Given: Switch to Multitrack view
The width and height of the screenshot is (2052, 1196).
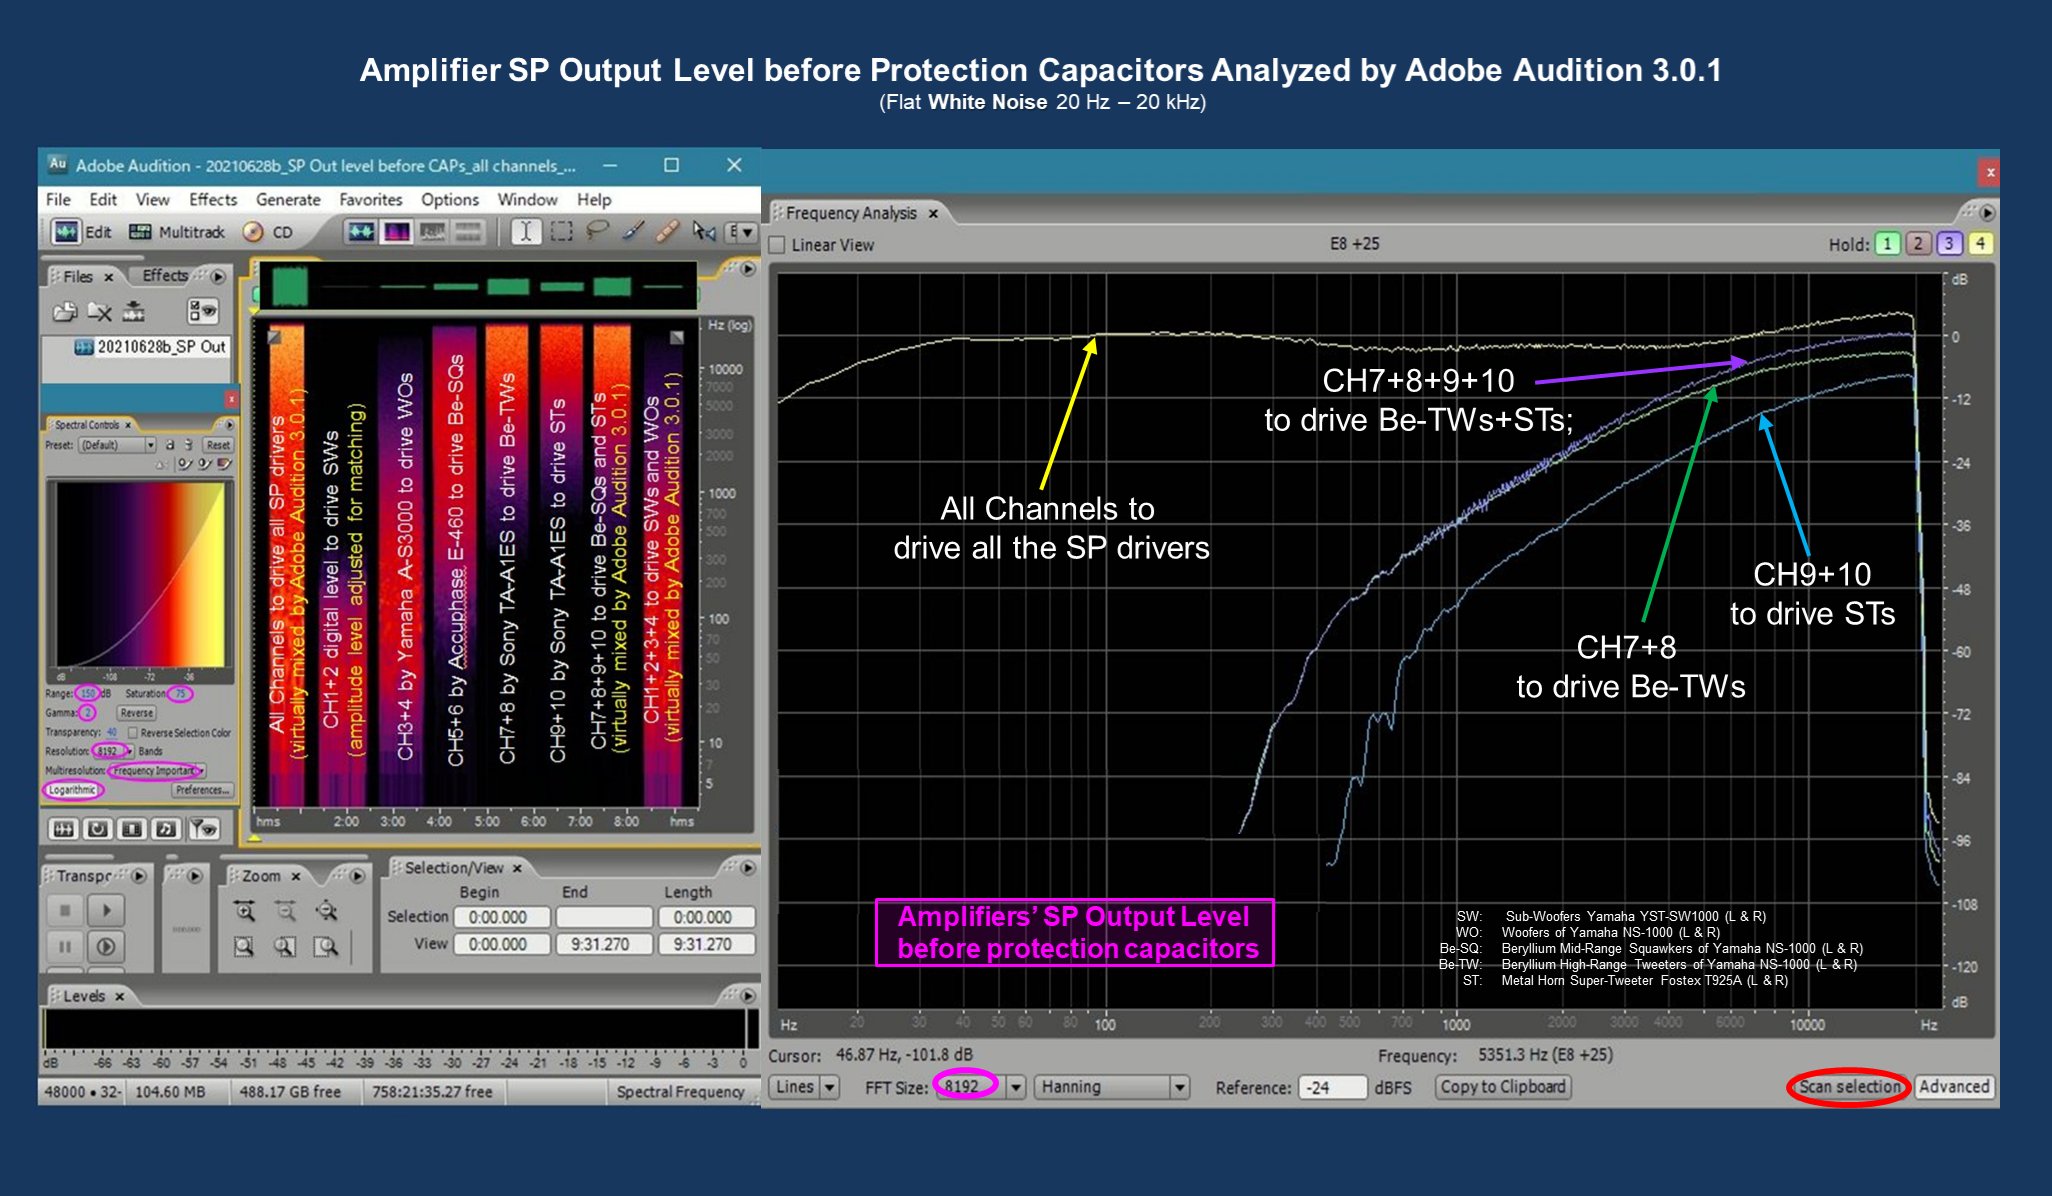Looking at the screenshot, I should coord(177,232).
